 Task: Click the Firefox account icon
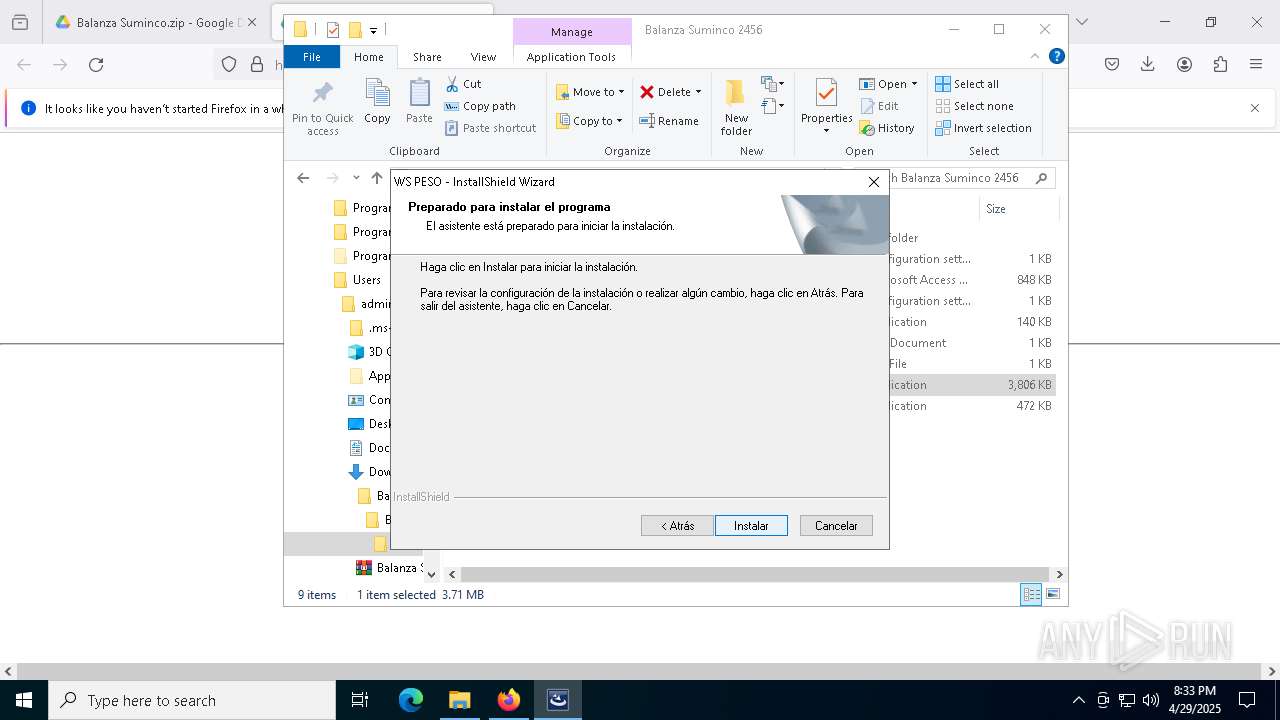1184,65
